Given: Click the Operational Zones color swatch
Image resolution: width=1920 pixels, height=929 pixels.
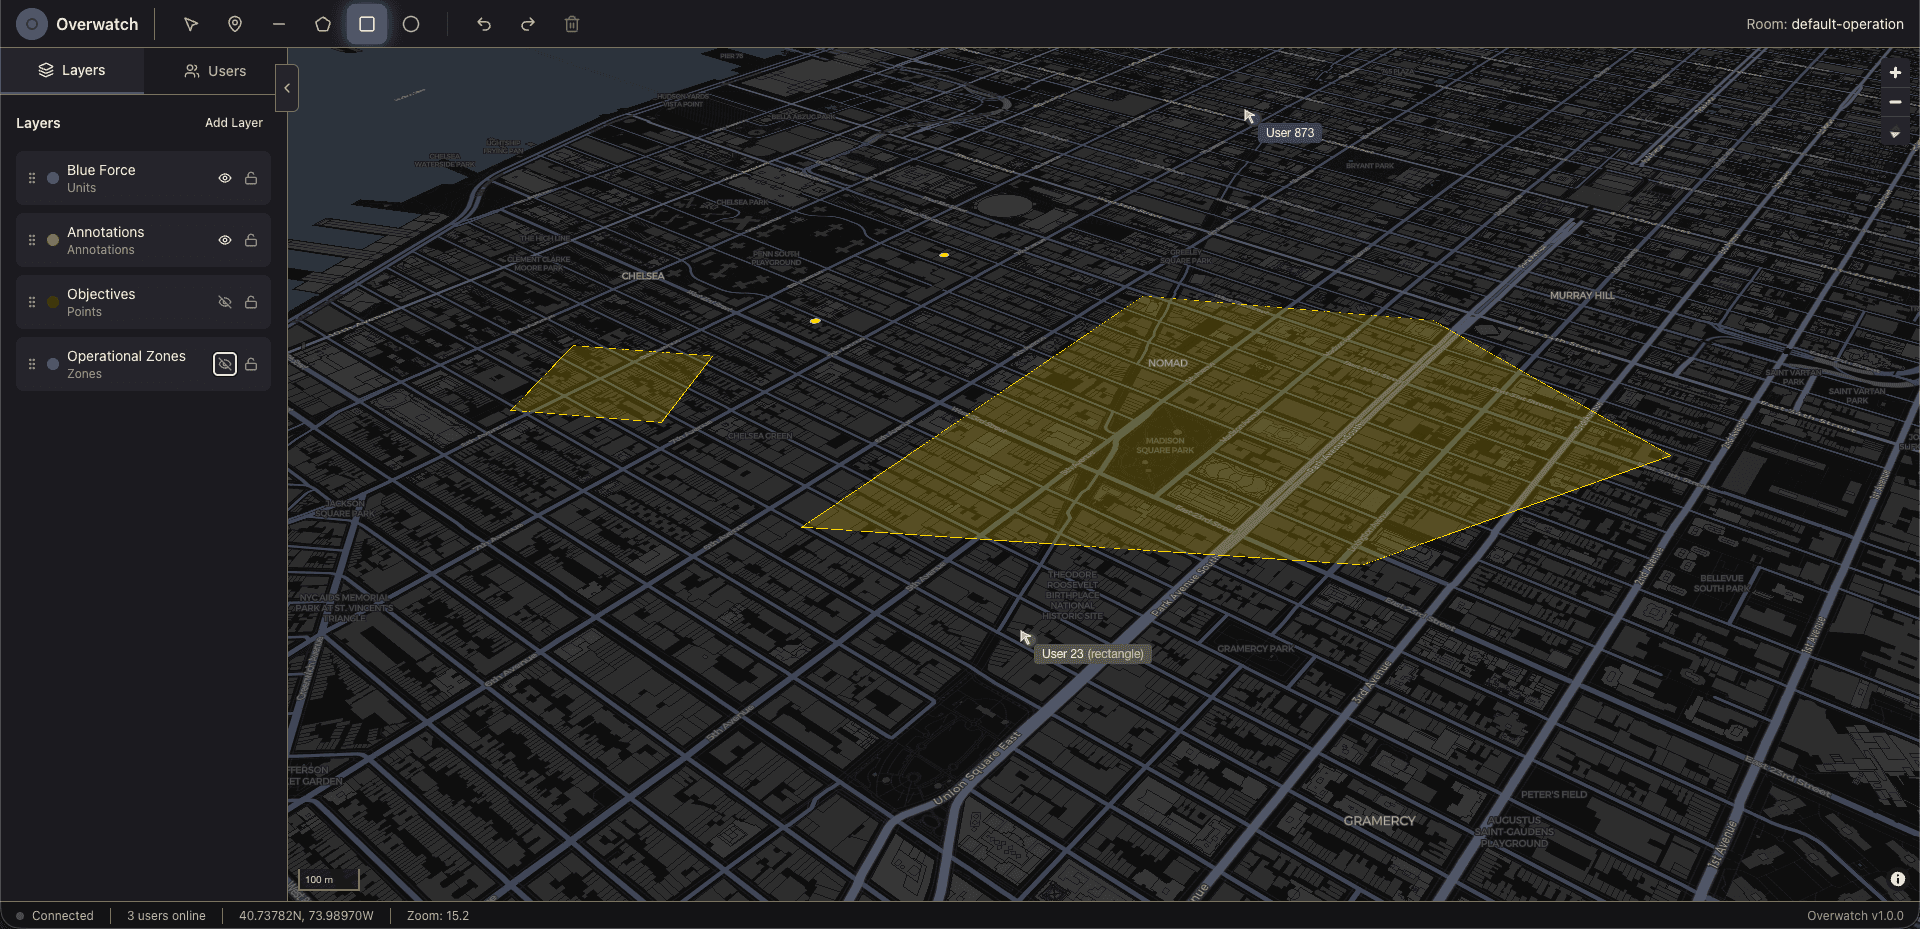Looking at the screenshot, I should 51,364.
